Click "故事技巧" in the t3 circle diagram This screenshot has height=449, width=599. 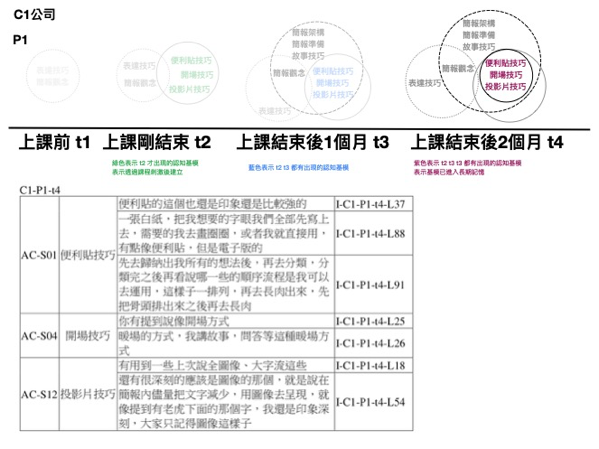pyautogui.click(x=308, y=56)
